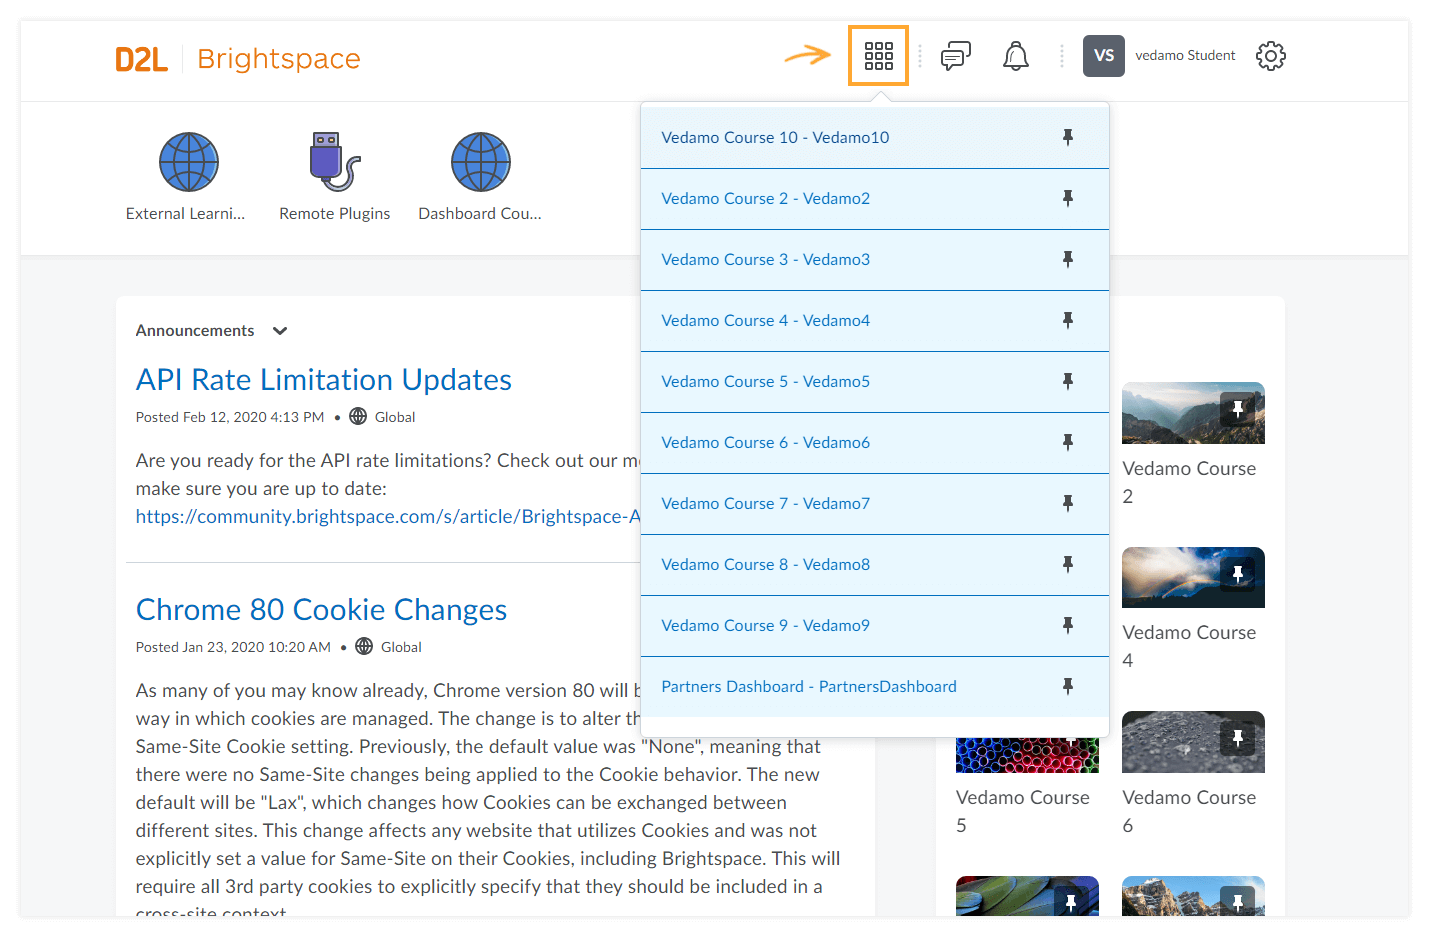Click Vedamo Course 6 tile title
Screen dimensions: 1429x937
click(x=1189, y=811)
